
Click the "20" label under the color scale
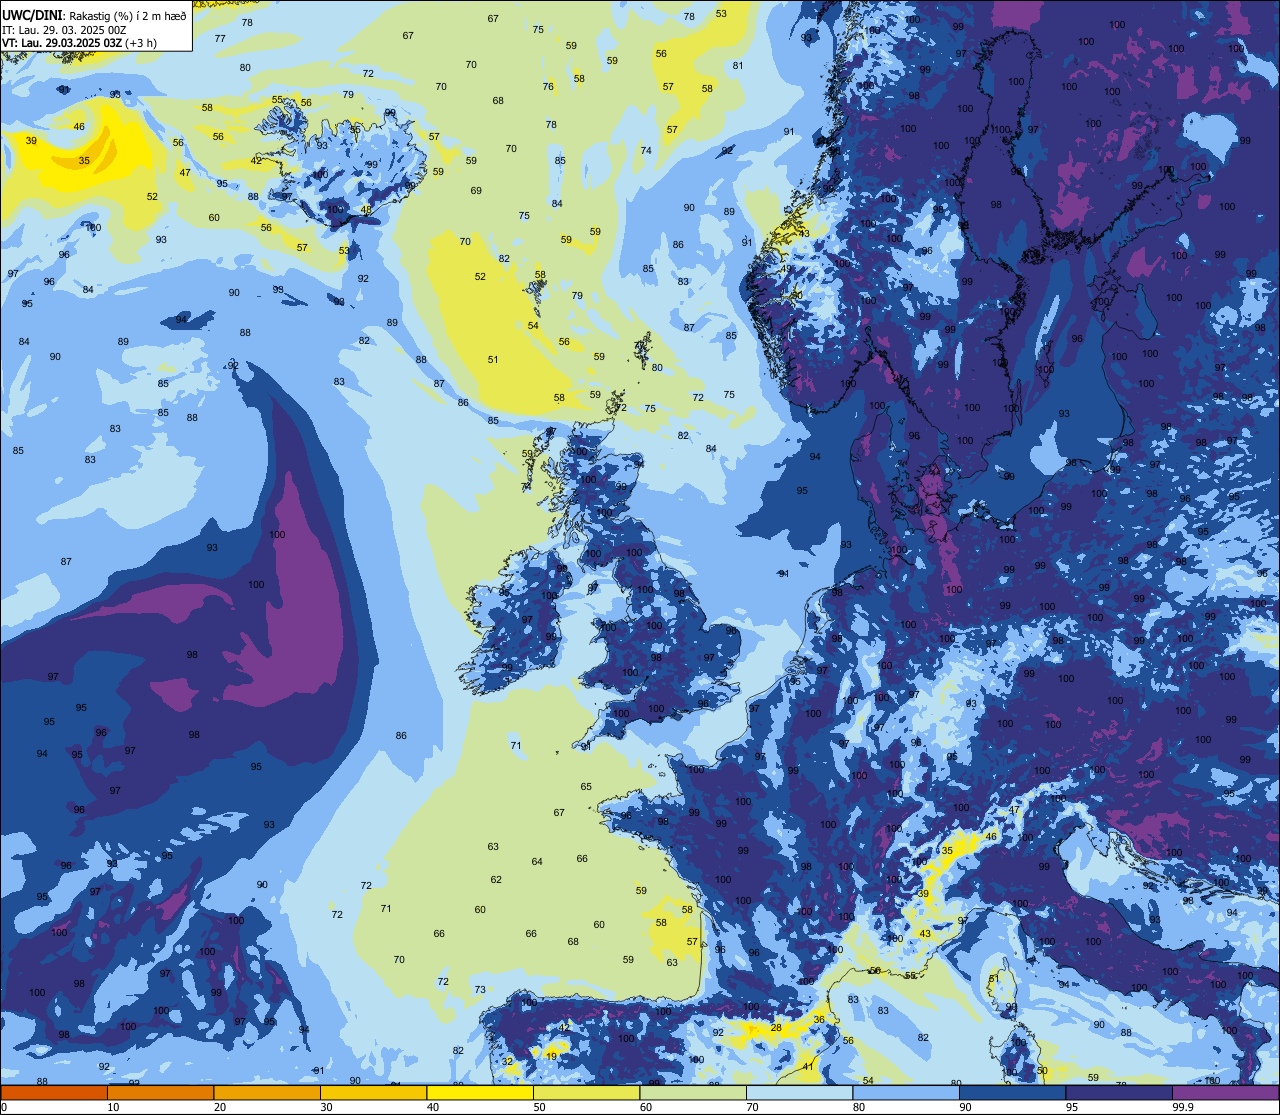(220, 1107)
